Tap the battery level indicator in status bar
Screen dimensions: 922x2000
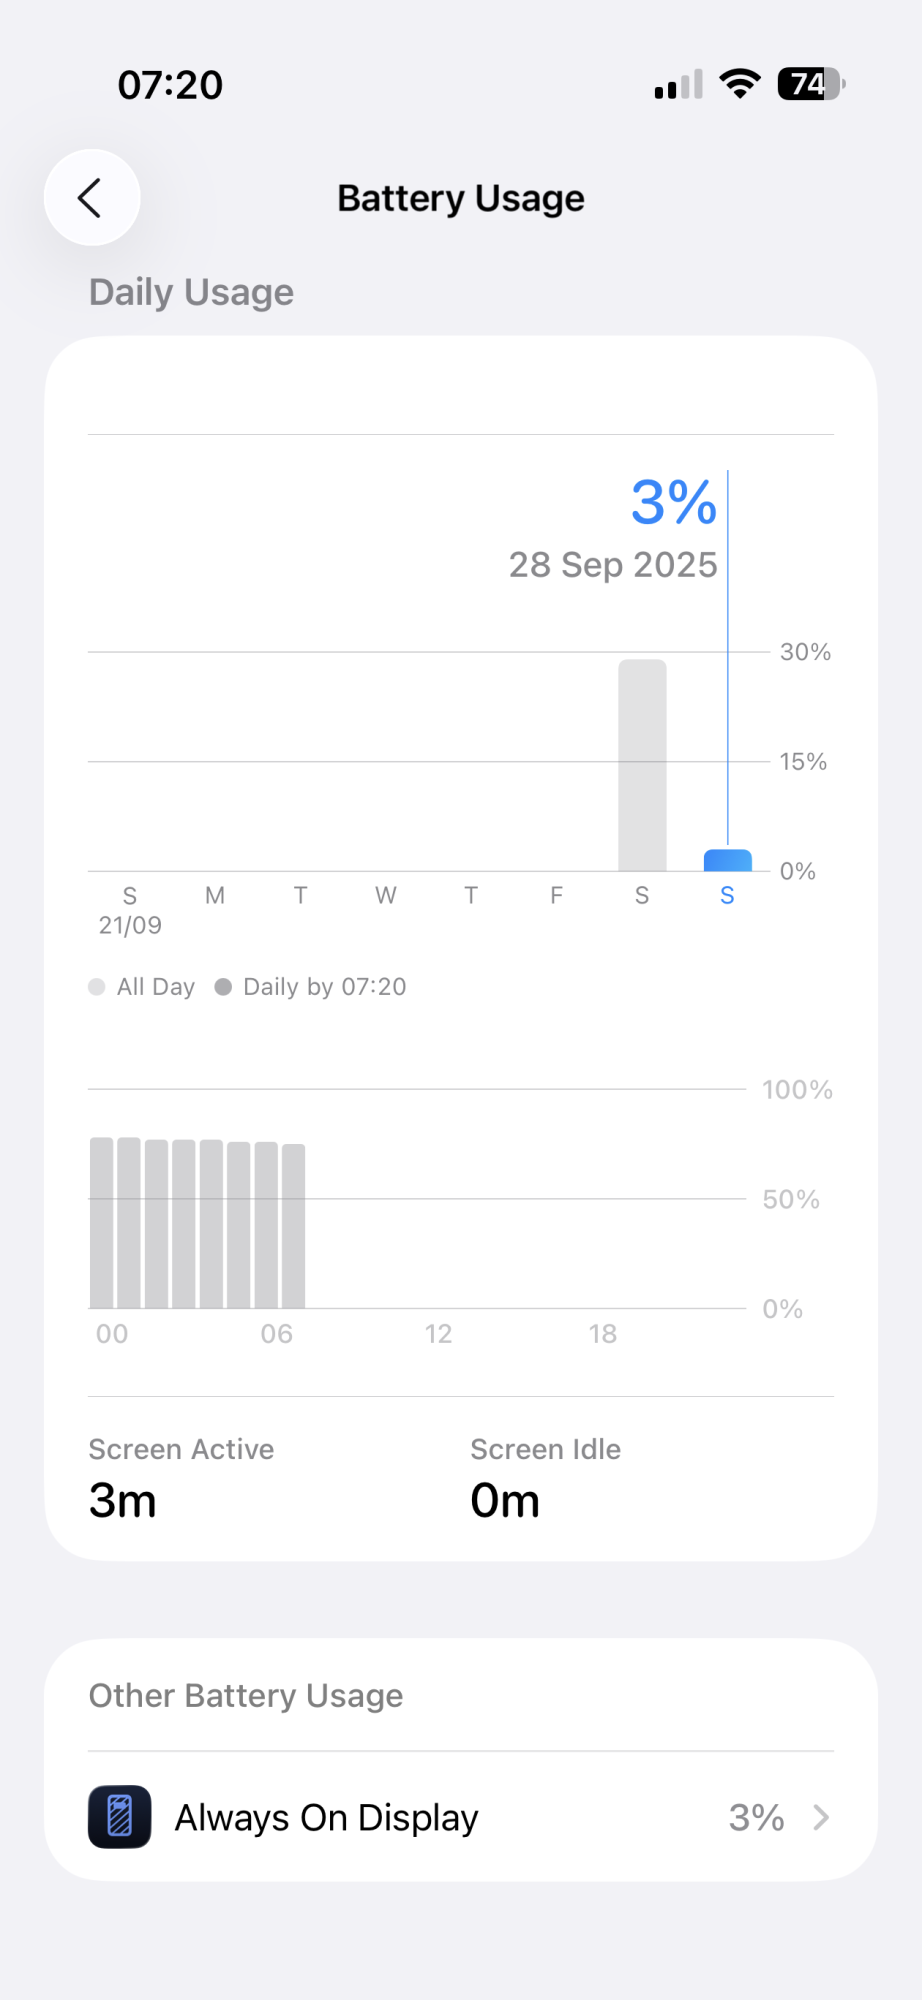click(x=811, y=84)
